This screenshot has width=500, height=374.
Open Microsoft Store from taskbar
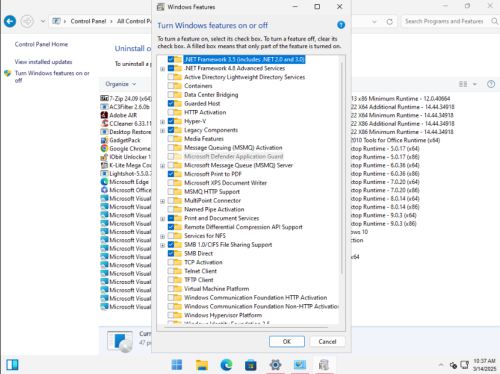point(251,365)
